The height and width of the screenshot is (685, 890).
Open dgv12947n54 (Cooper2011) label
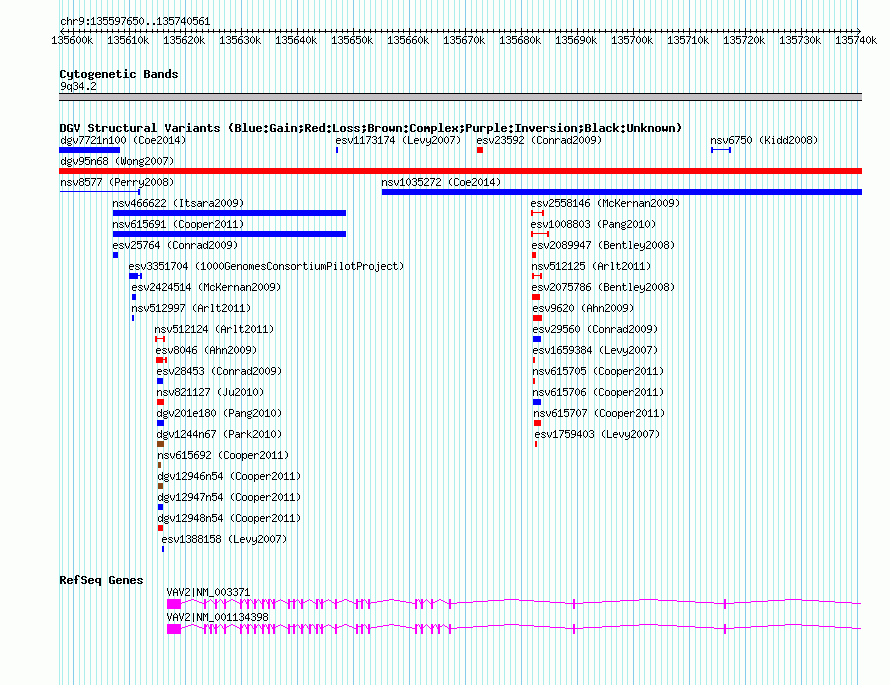(x=229, y=497)
